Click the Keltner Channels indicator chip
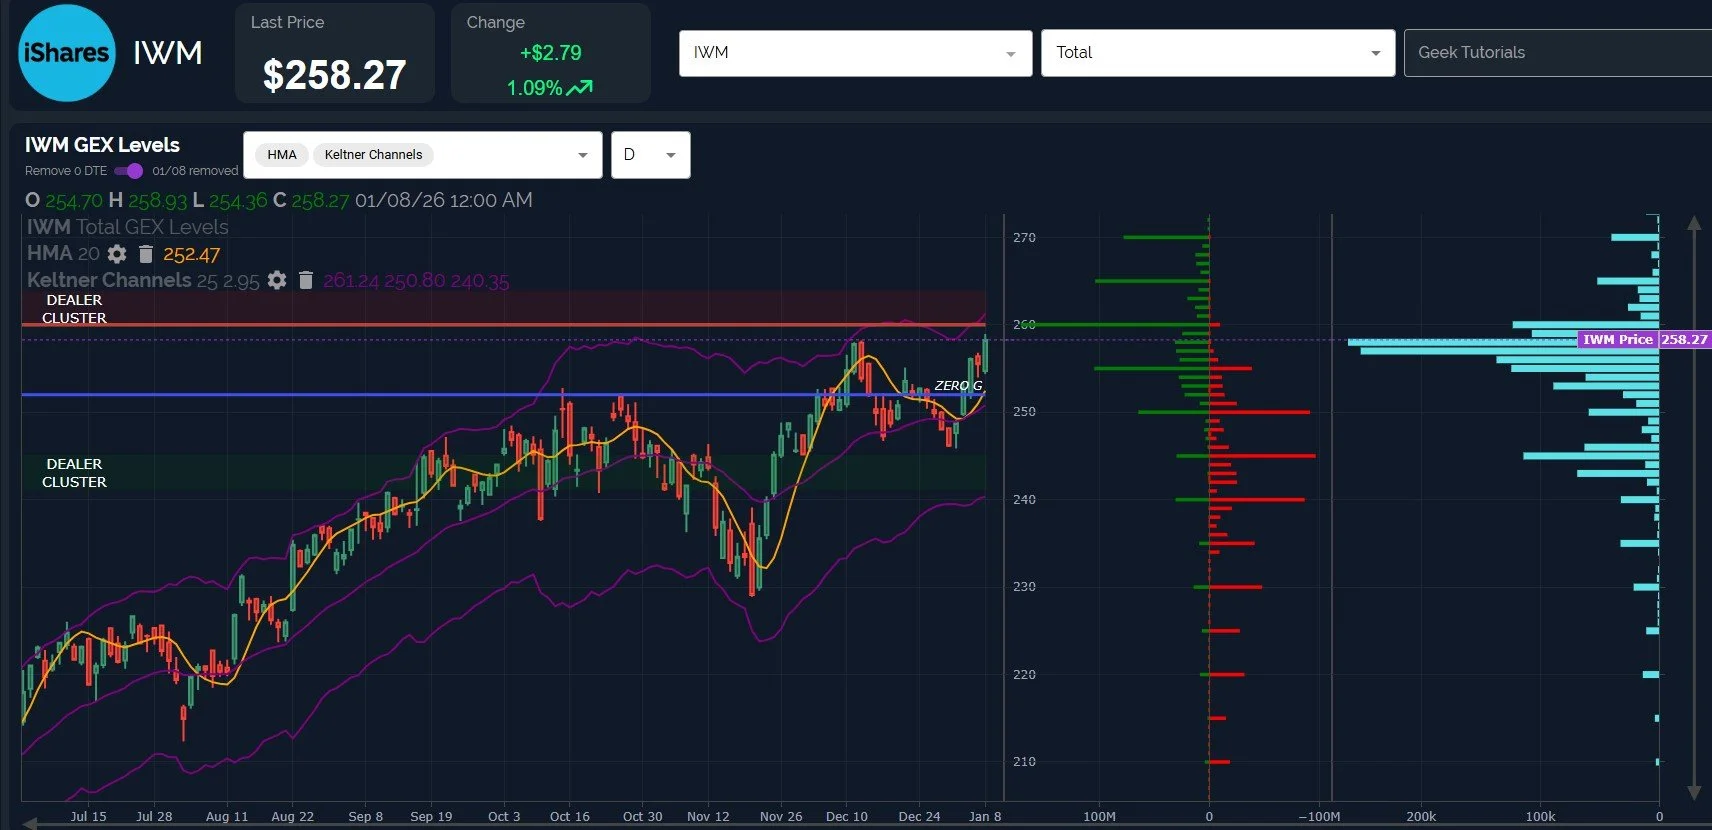This screenshot has width=1712, height=830. coord(373,155)
